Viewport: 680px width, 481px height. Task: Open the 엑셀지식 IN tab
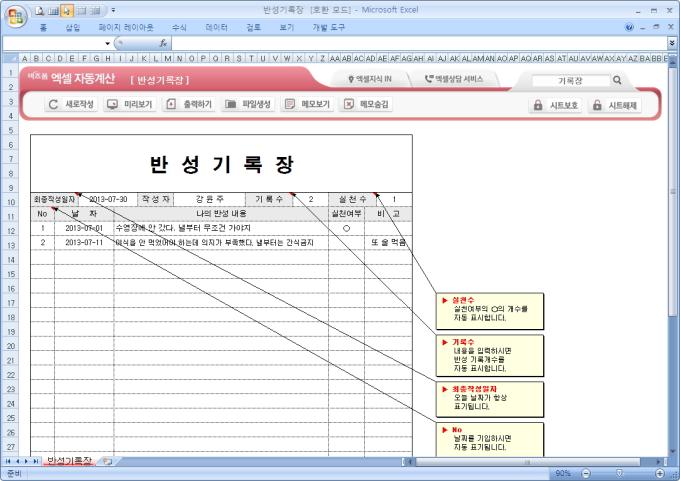369,79
